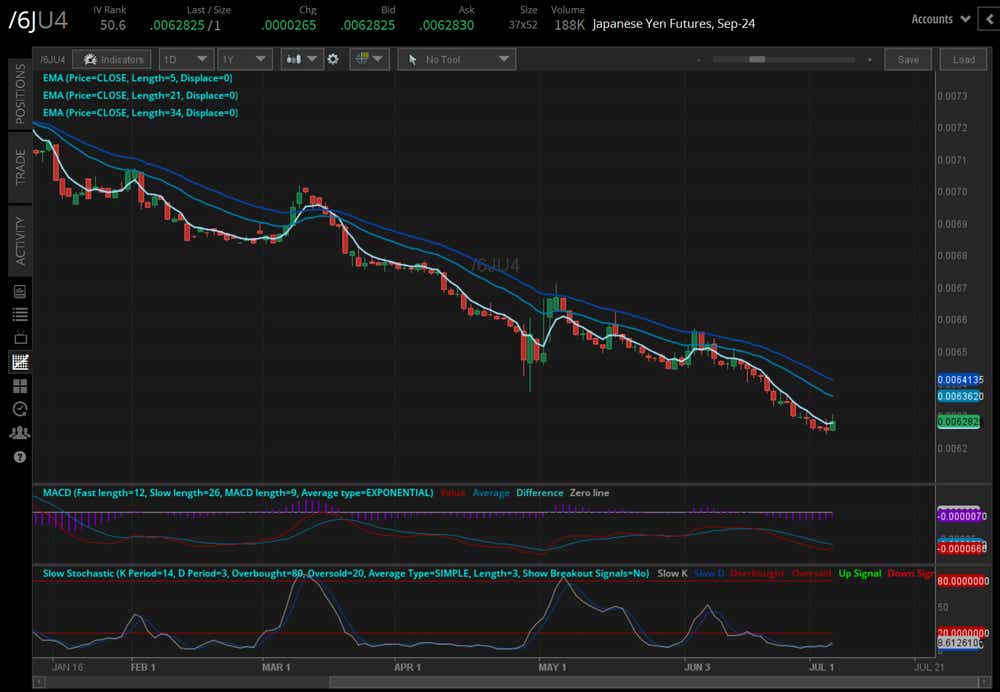Select the active Charts icon in sidebar
Image resolution: width=1000 pixels, height=692 pixels.
(19, 362)
